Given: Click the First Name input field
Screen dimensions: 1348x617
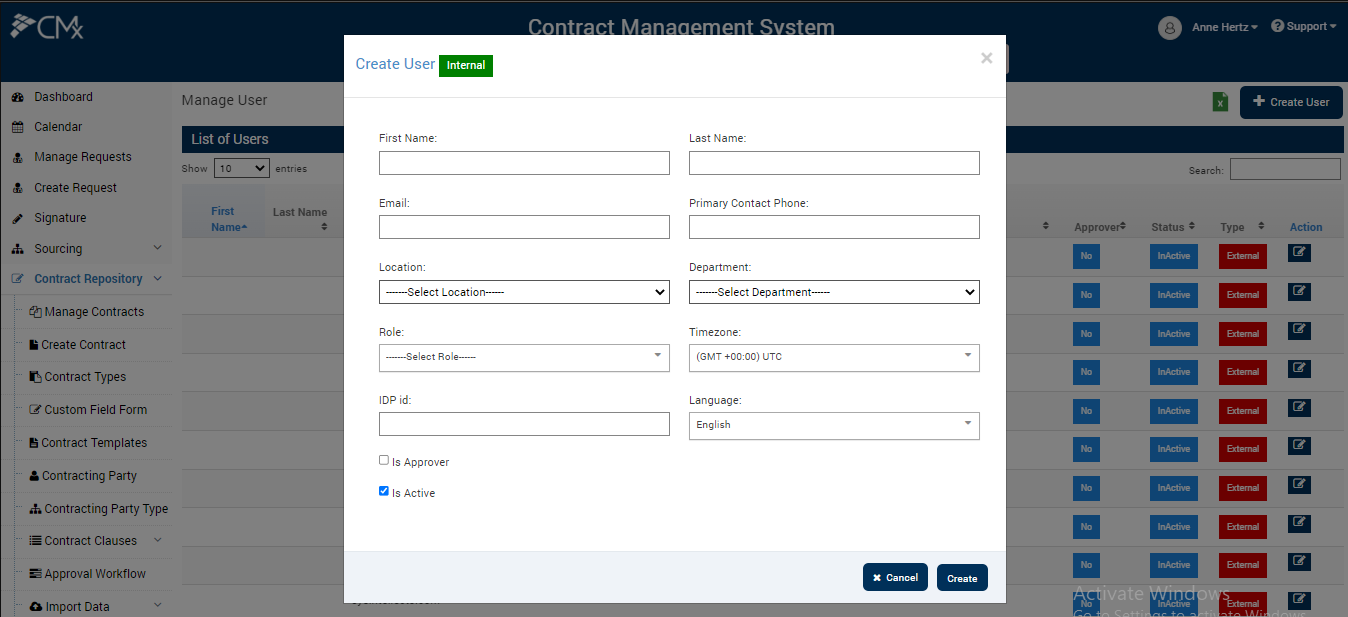Looking at the screenshot, I should pos(524,162).
